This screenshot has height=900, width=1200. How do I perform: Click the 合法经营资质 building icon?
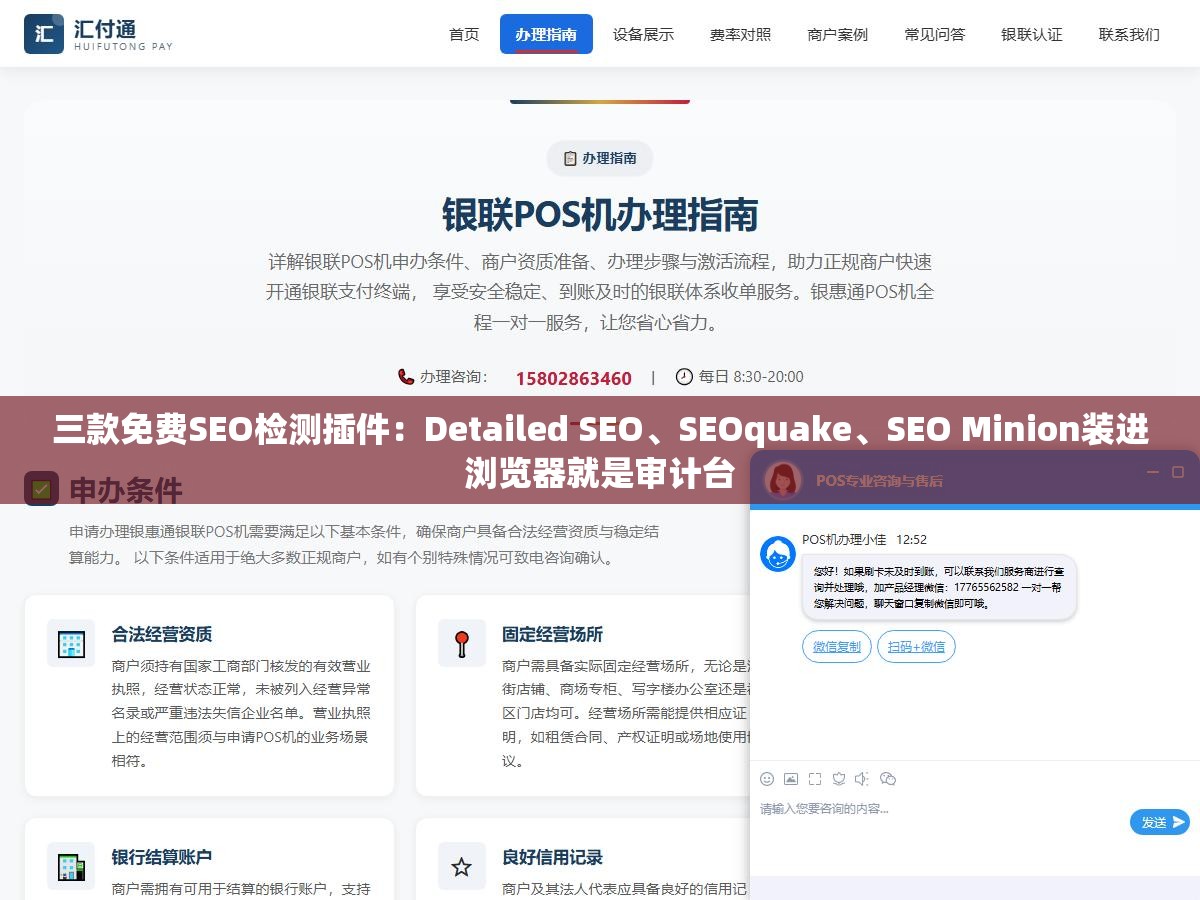coord(71,643)
